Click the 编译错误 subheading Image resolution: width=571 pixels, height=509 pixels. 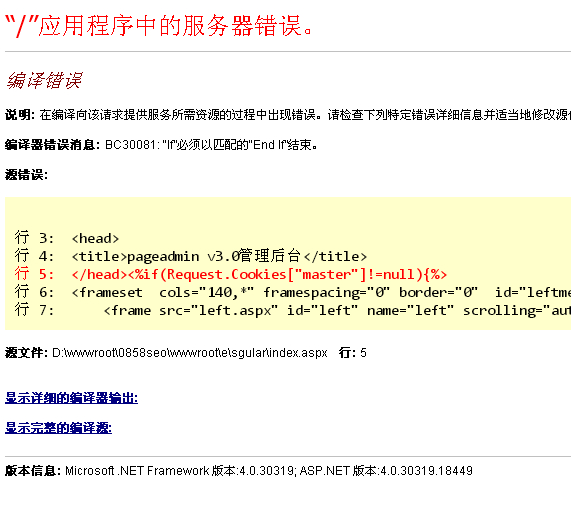[x=44, y=80]
